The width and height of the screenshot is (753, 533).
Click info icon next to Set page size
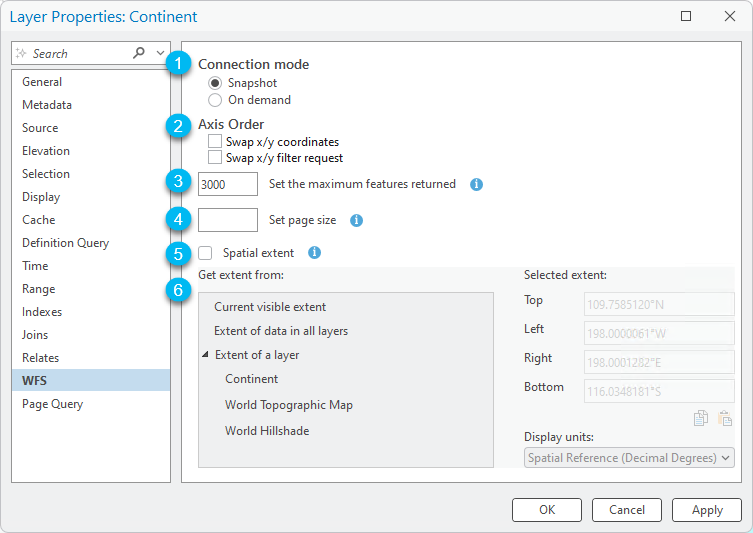pyautogui.click(x=356, y=220)
